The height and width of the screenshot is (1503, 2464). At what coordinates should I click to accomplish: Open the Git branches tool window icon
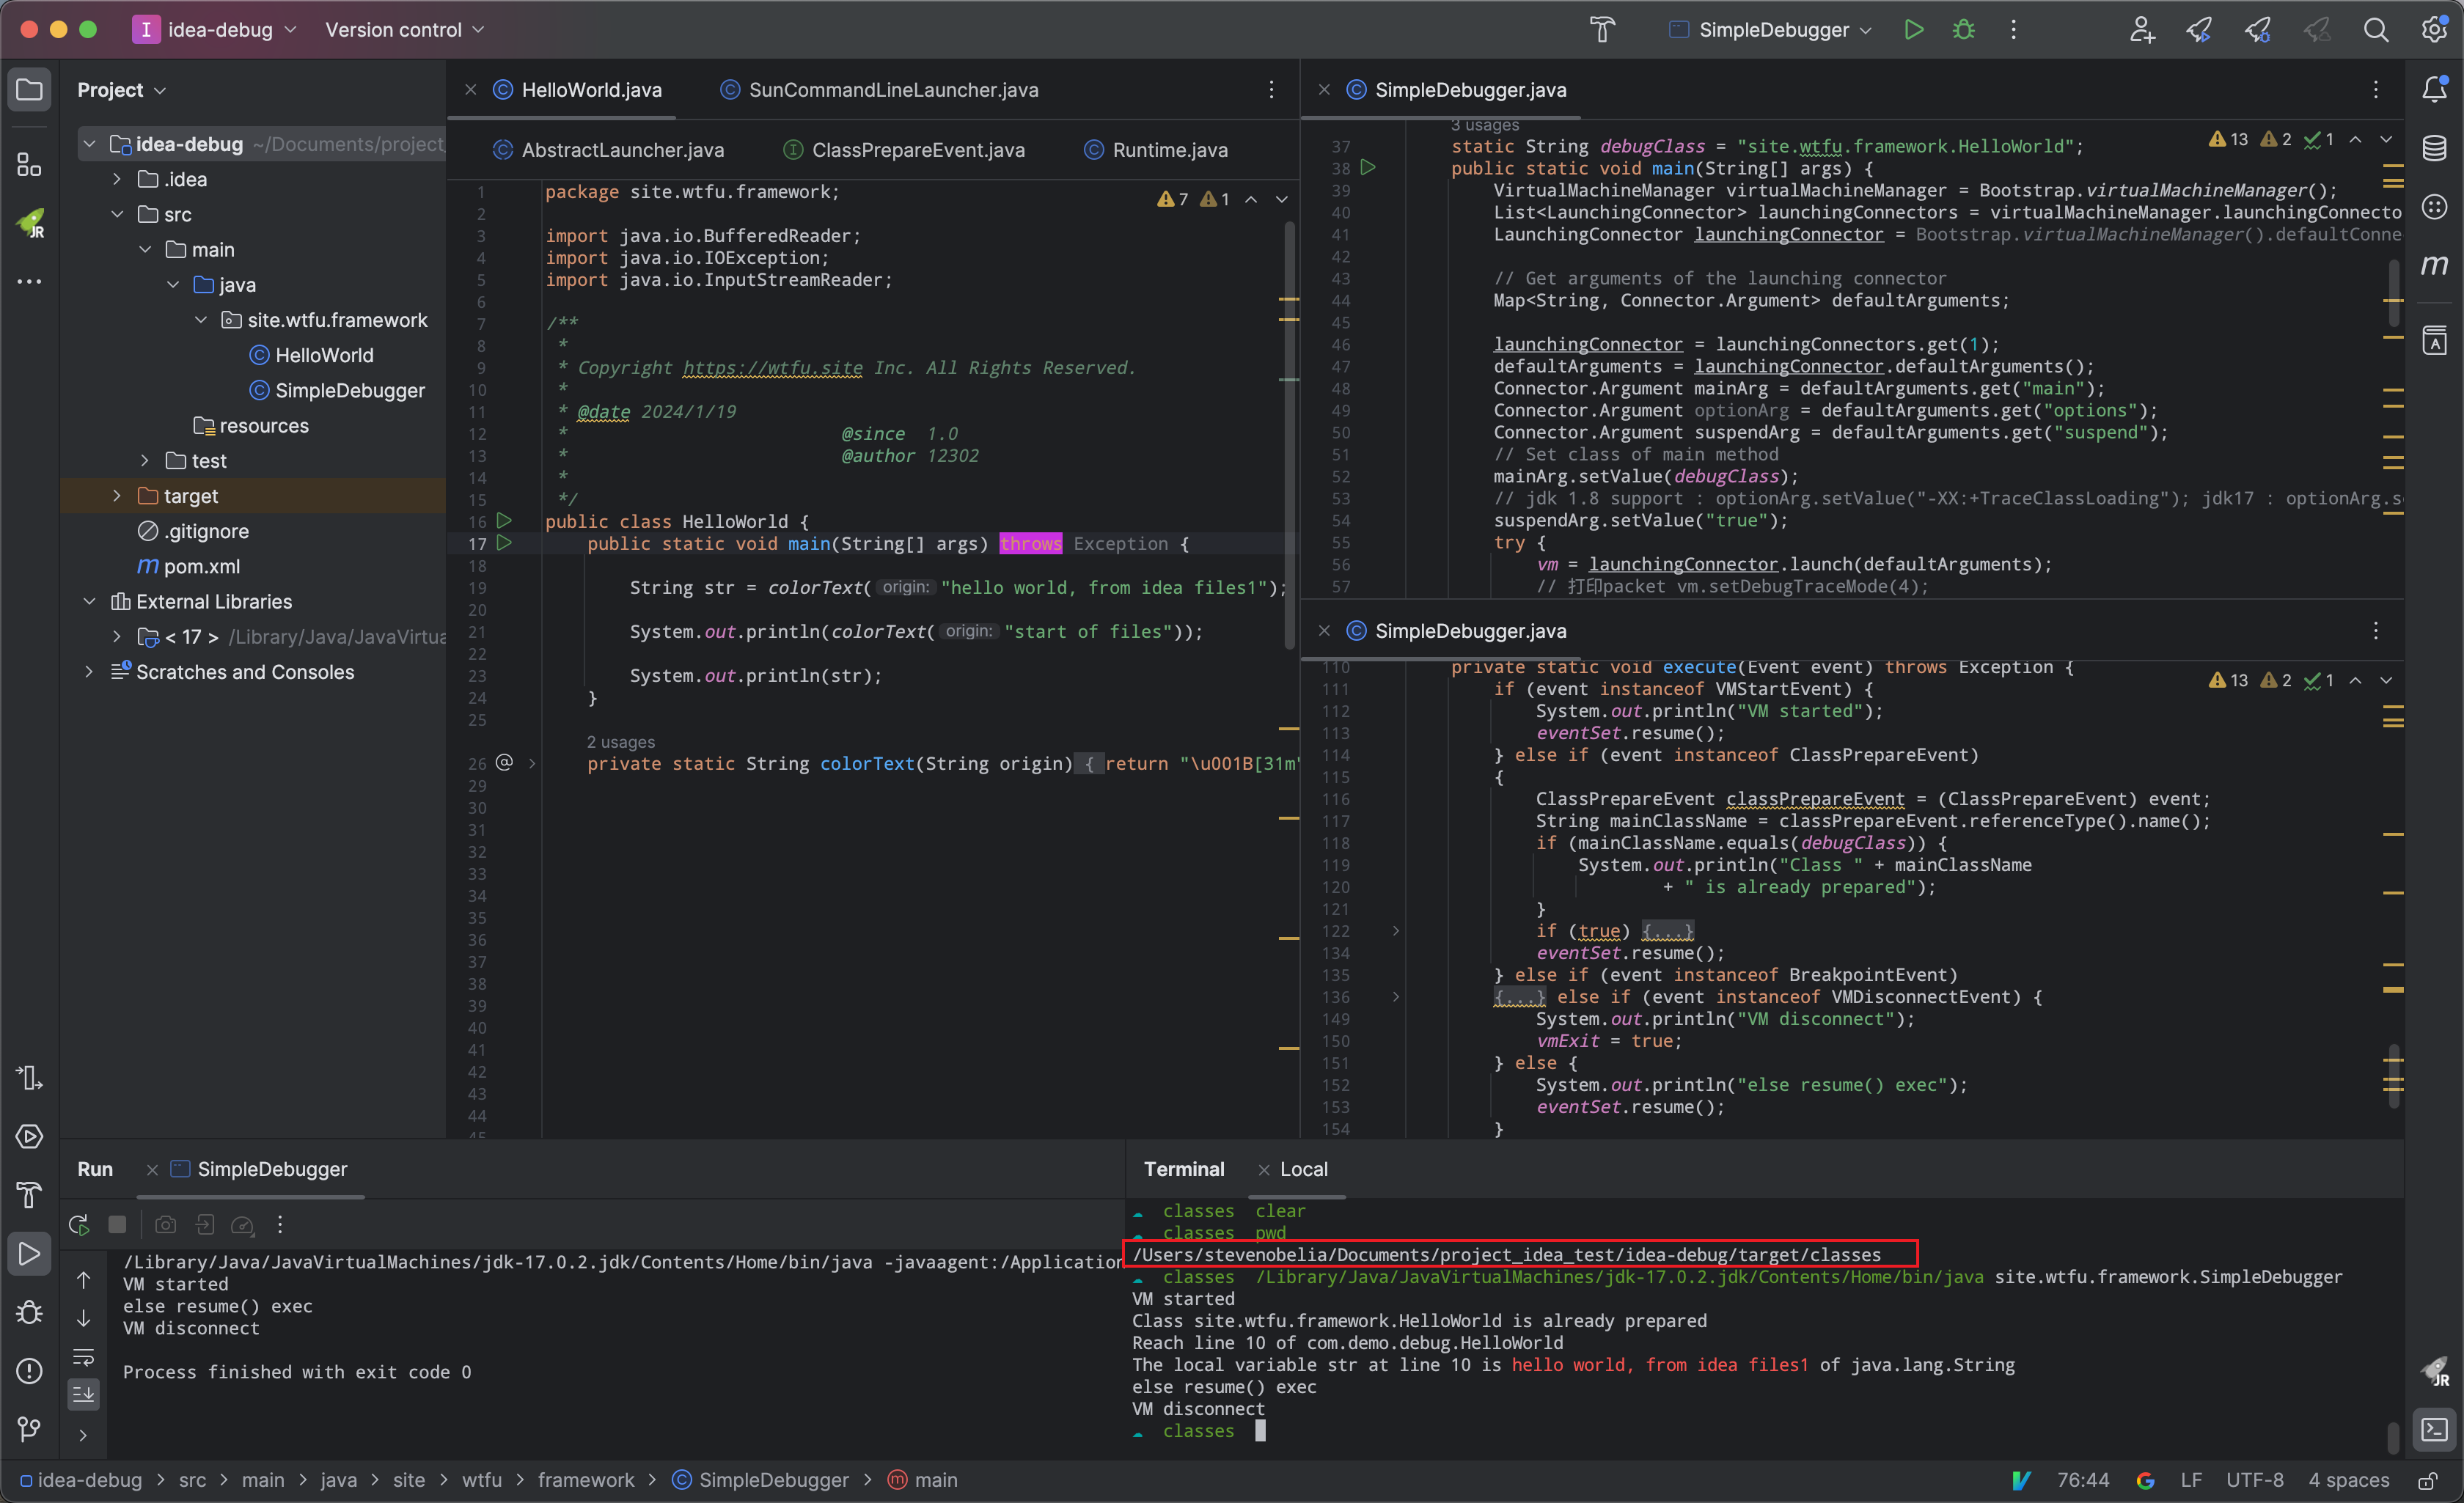click(x=29, y=1429)
